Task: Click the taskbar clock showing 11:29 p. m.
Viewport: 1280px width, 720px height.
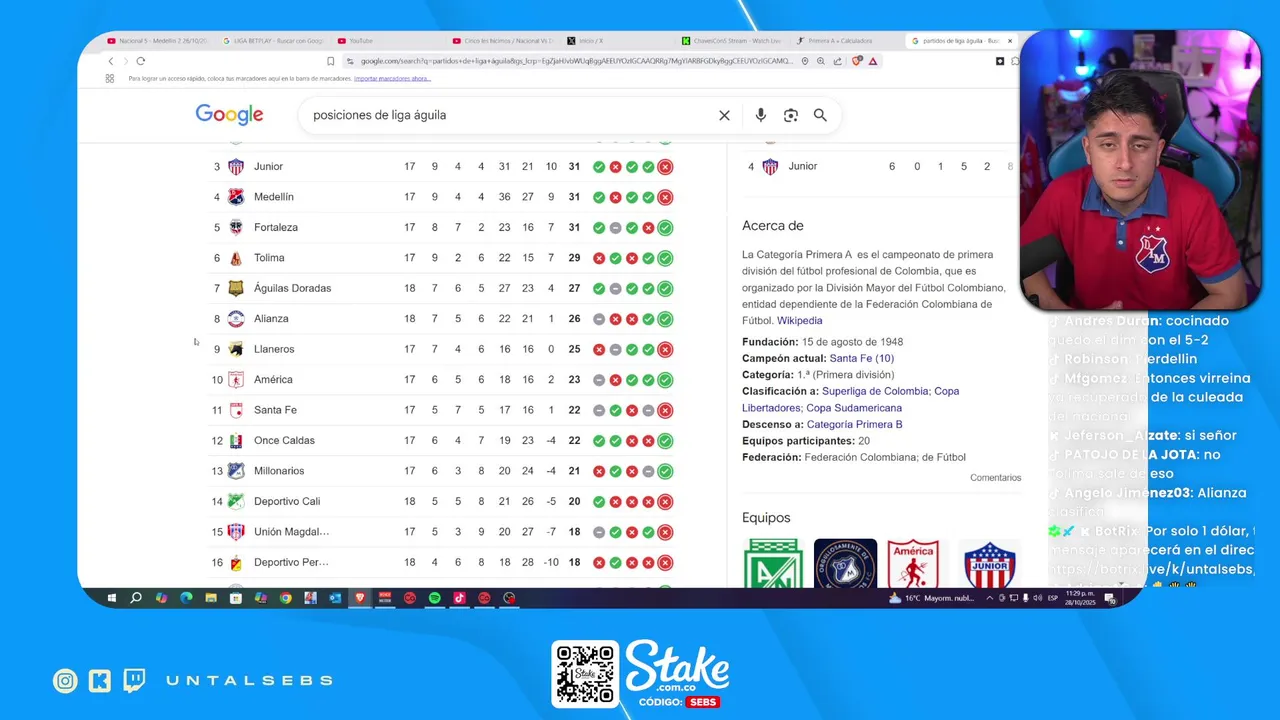Action: pyautogui.click(x=1079, y=598)
